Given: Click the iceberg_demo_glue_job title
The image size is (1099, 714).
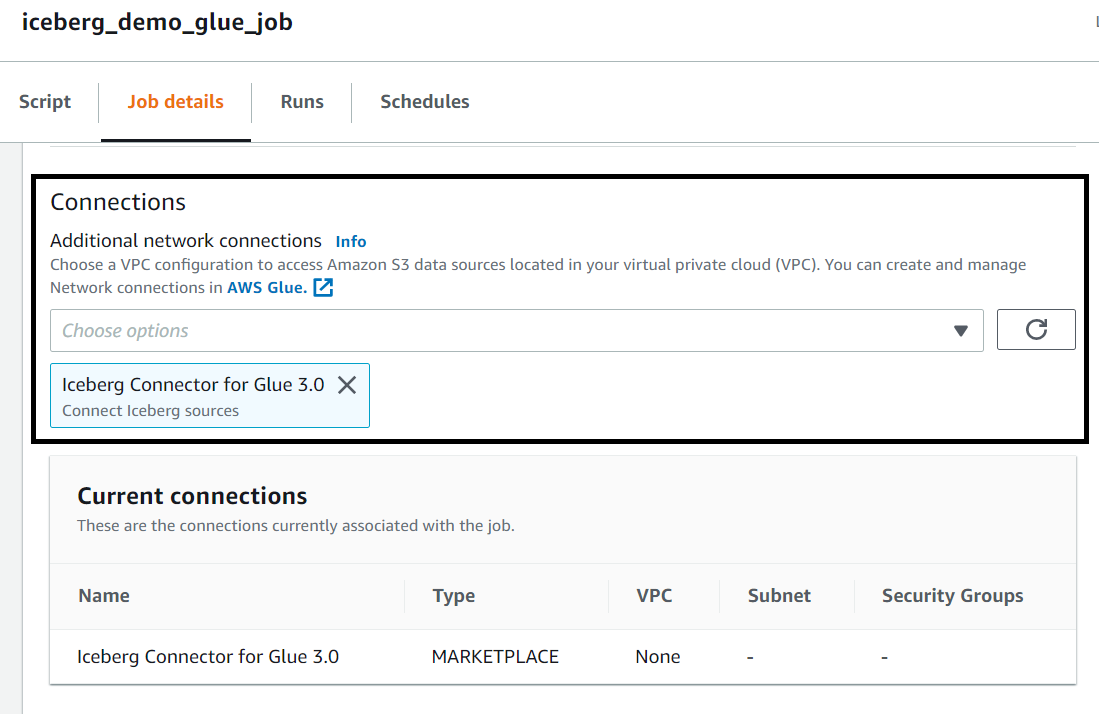Looking at the screenshot, I should [x=157, y=22].
